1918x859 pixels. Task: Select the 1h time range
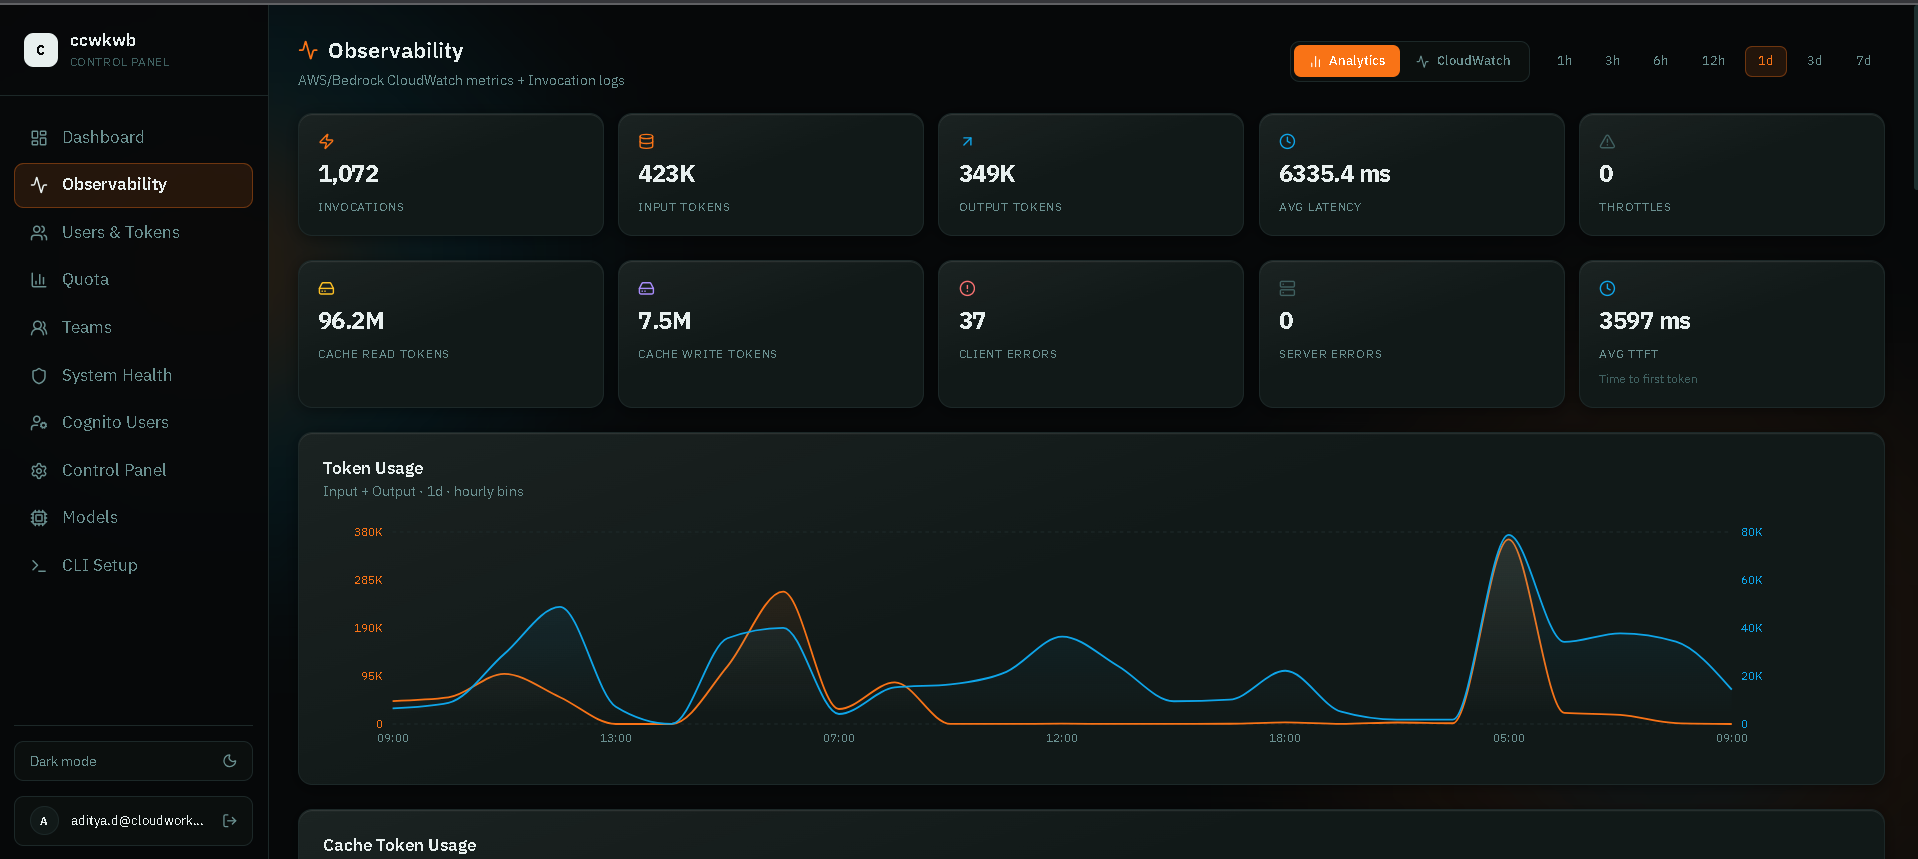pos(1564,61)
